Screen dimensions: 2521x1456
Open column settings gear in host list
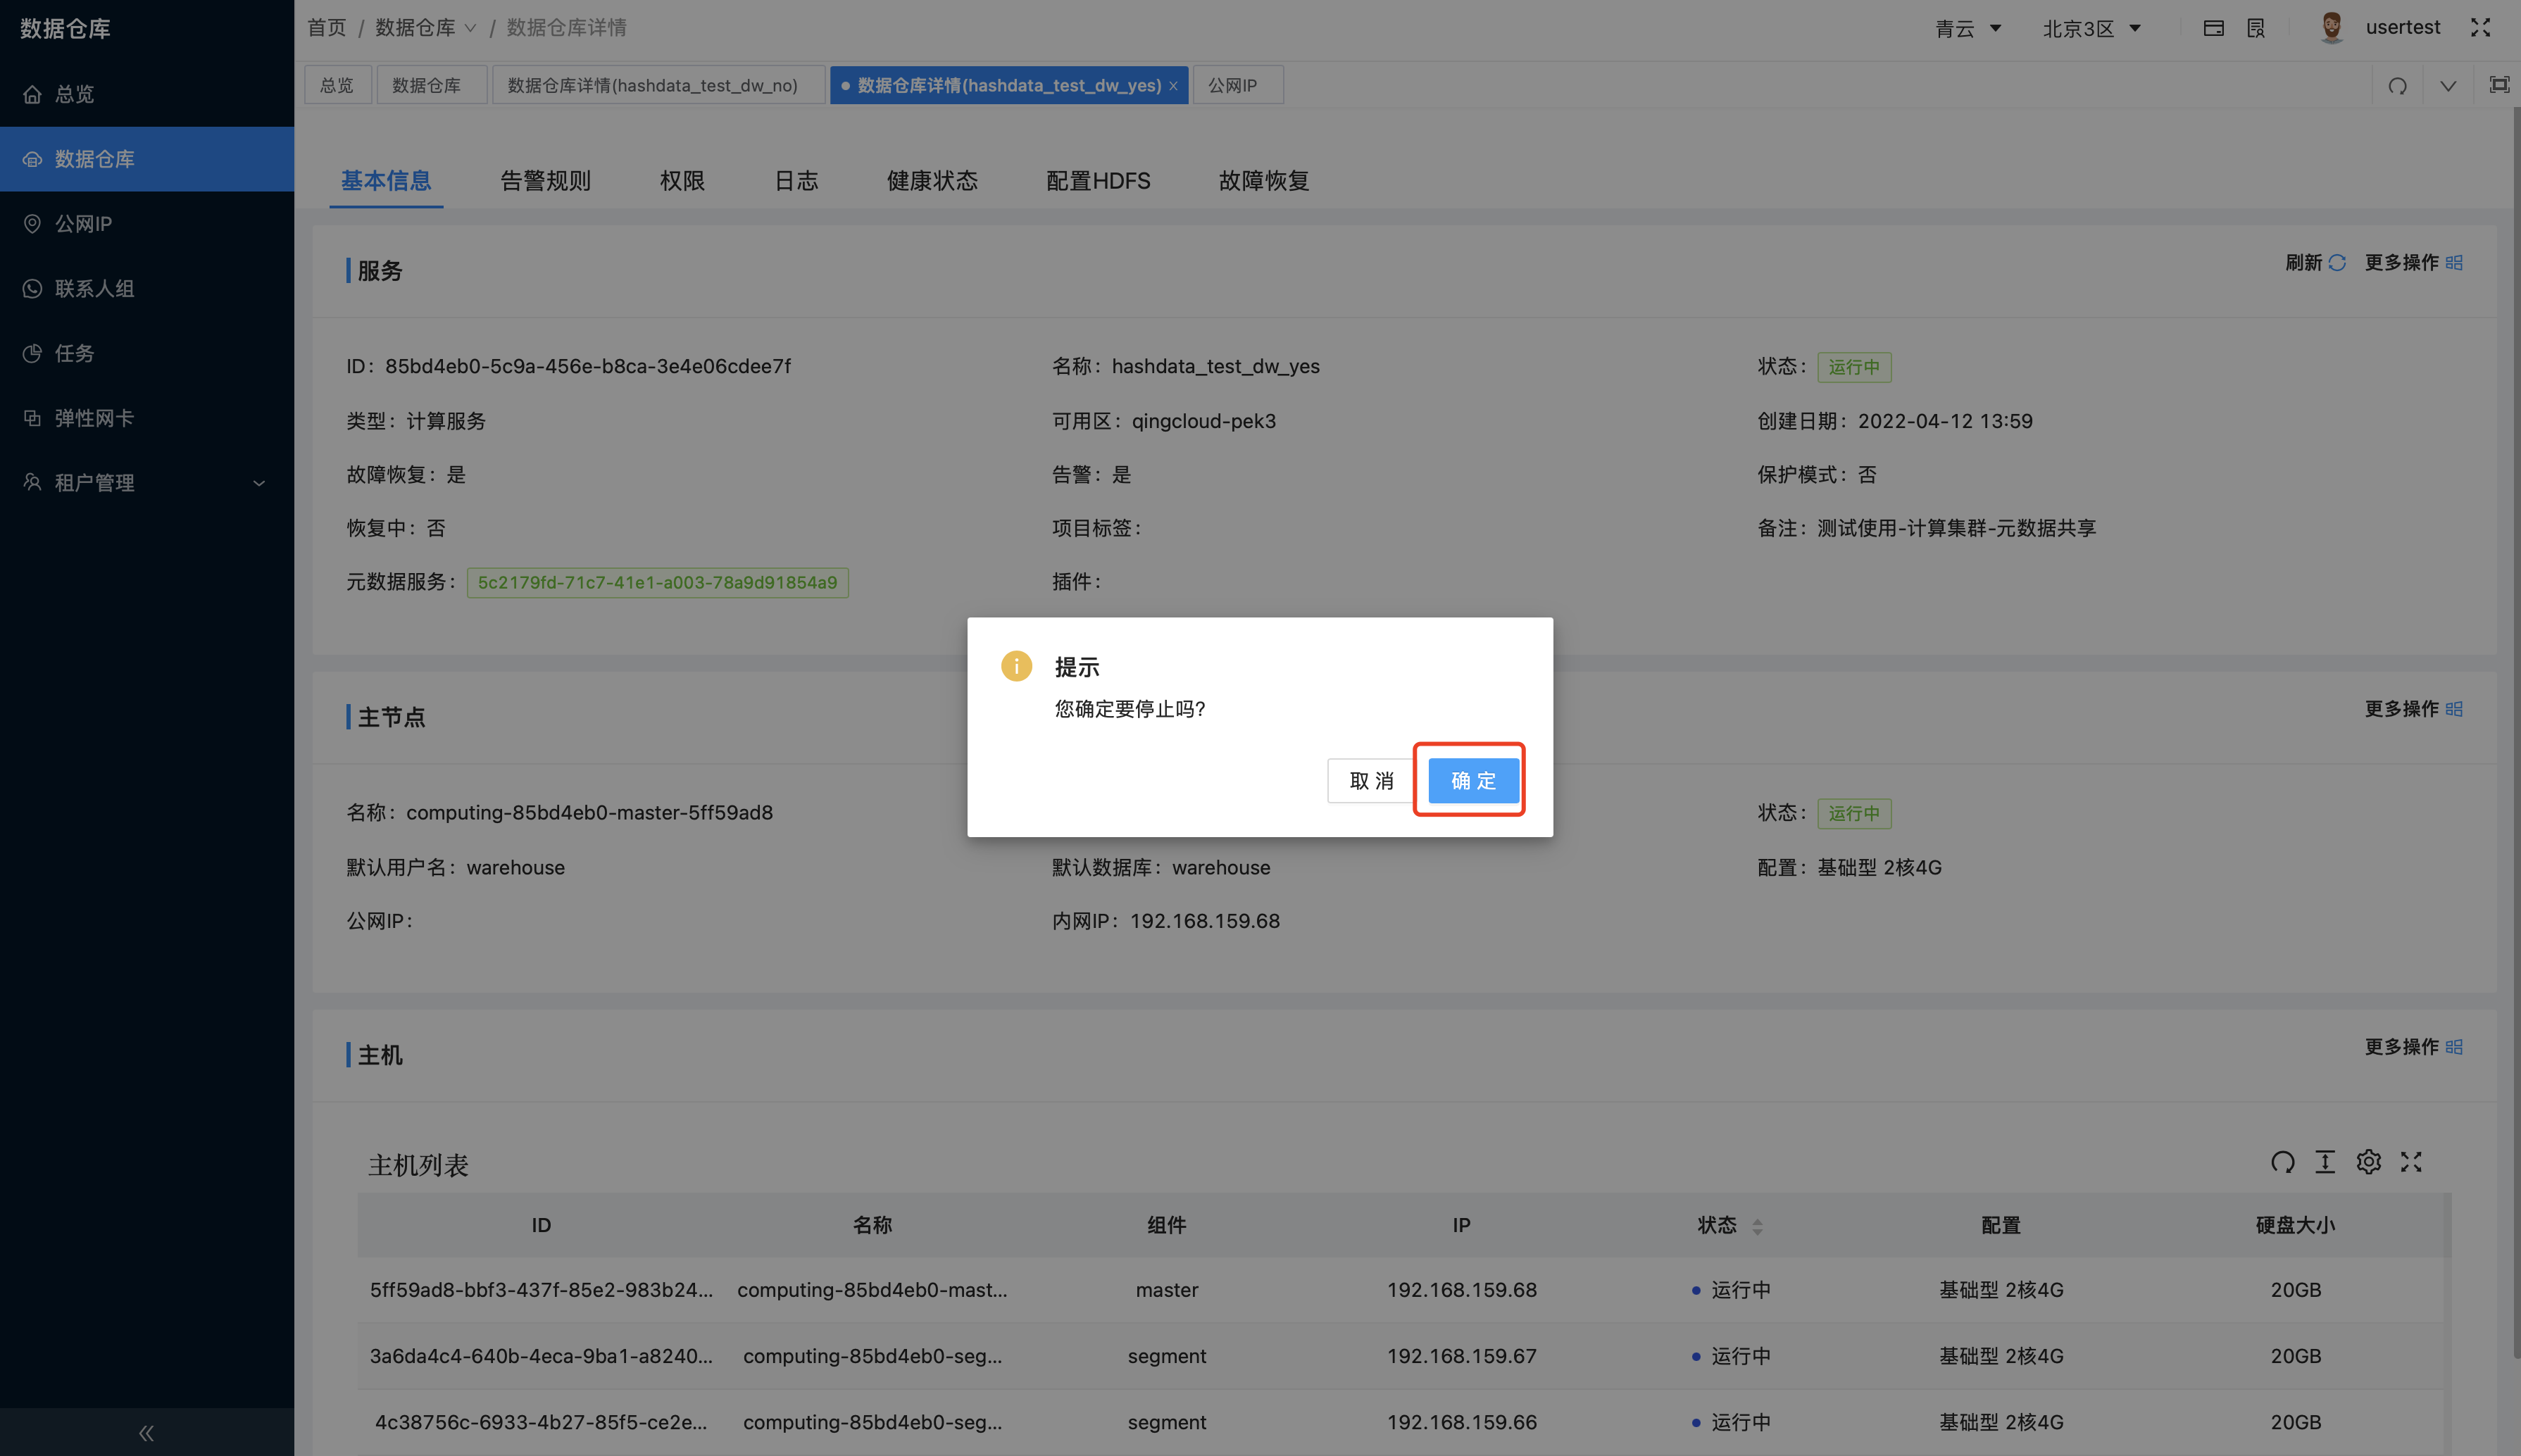point(2368,1162)
